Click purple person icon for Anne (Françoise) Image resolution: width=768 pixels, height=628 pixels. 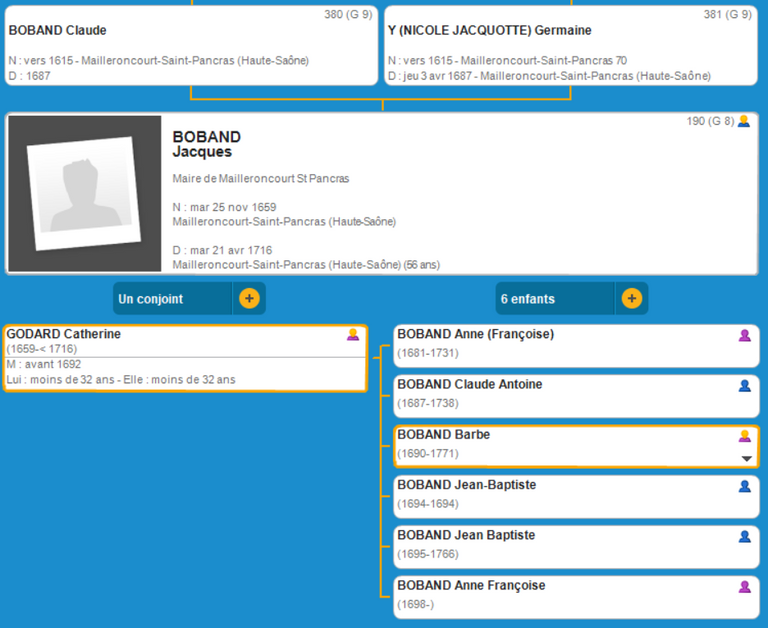tap(744, 335)
